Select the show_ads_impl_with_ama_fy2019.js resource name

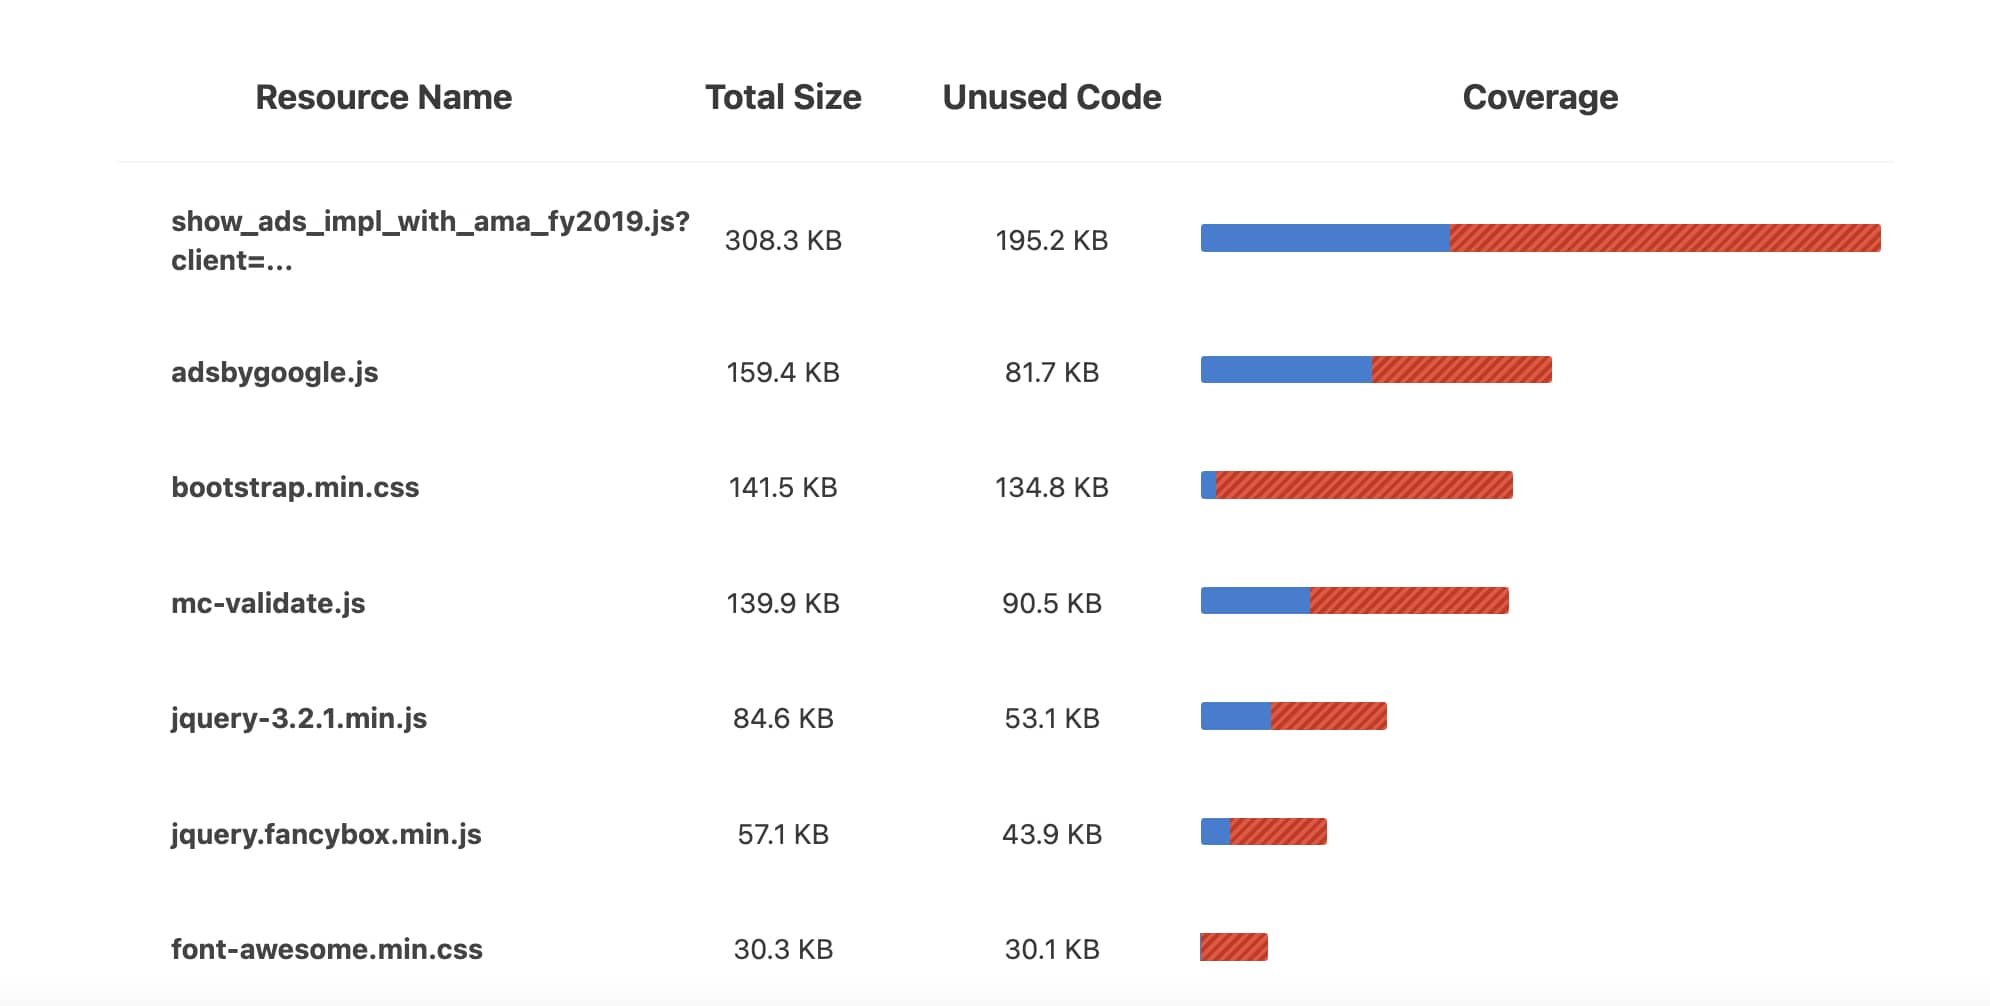click(430, 240)
